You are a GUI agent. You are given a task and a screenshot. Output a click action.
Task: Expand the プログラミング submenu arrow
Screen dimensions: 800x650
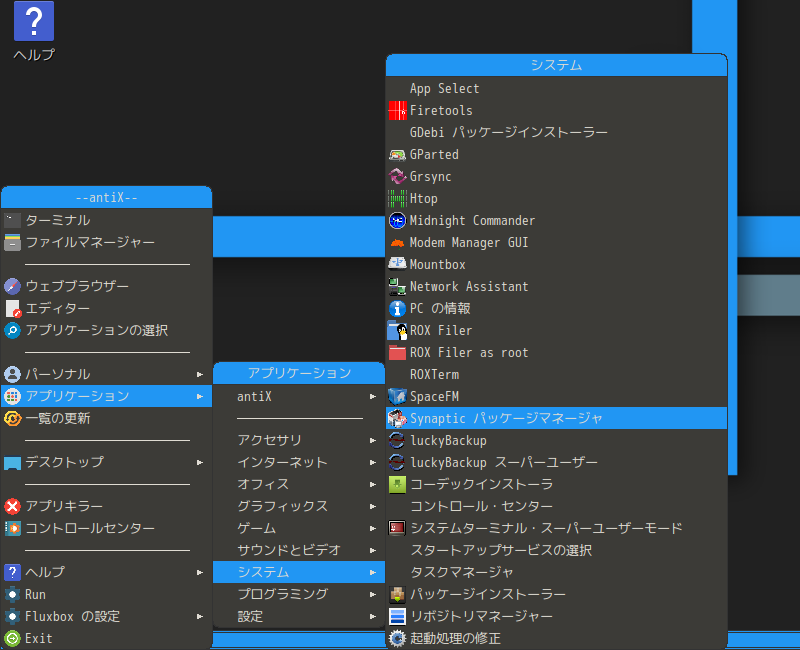[x=373, y=594]
